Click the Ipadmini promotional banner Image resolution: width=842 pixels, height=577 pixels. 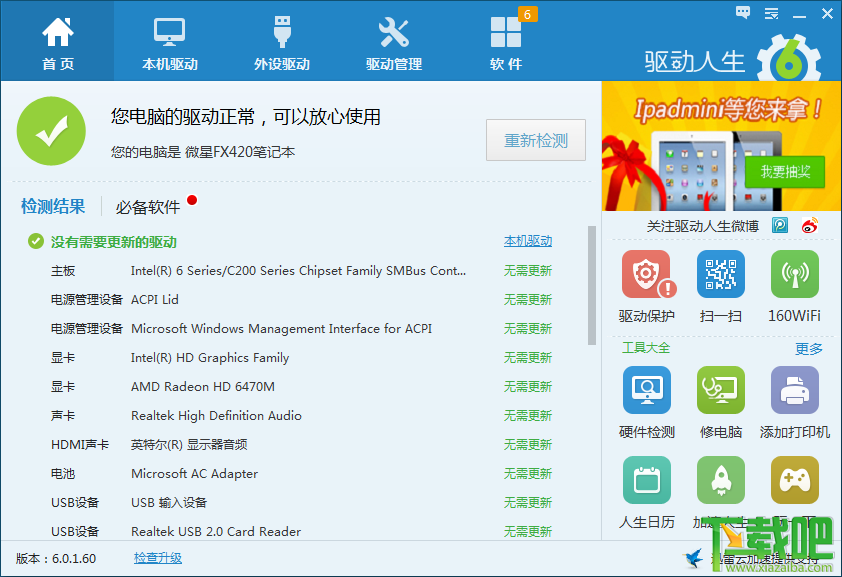coord(721,146)
